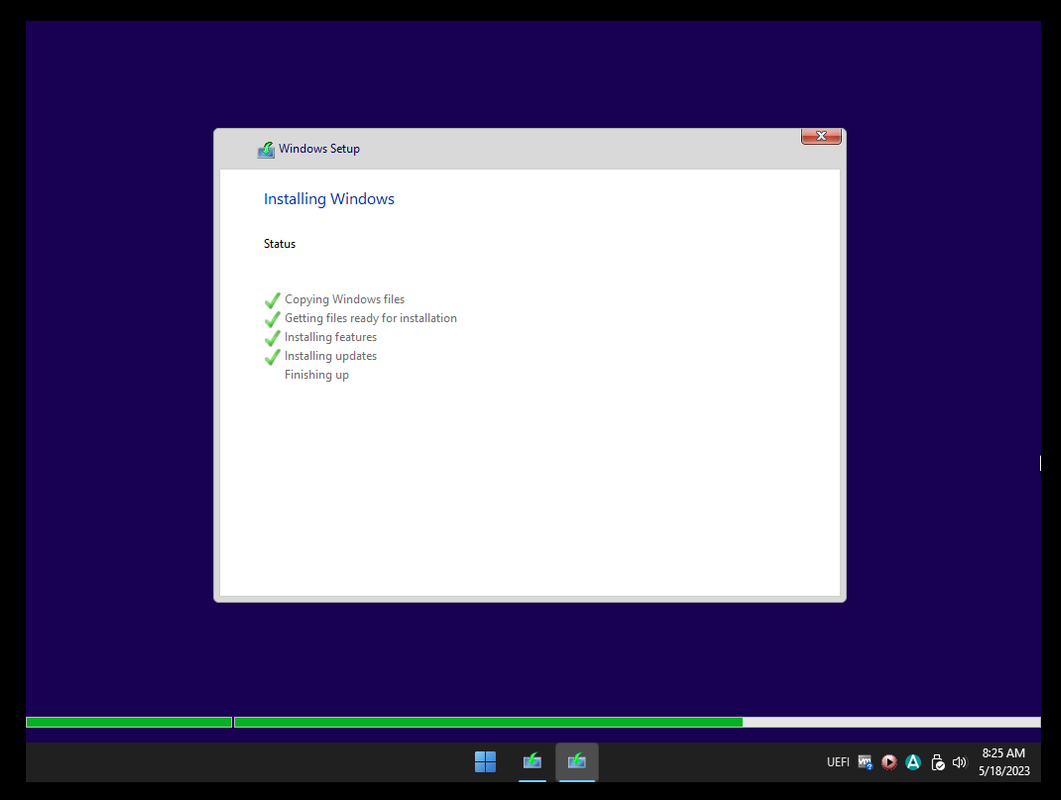Click the safely remove USB tray icon
The width and height of the screenshot is (1061, 800).
[937, 763]
